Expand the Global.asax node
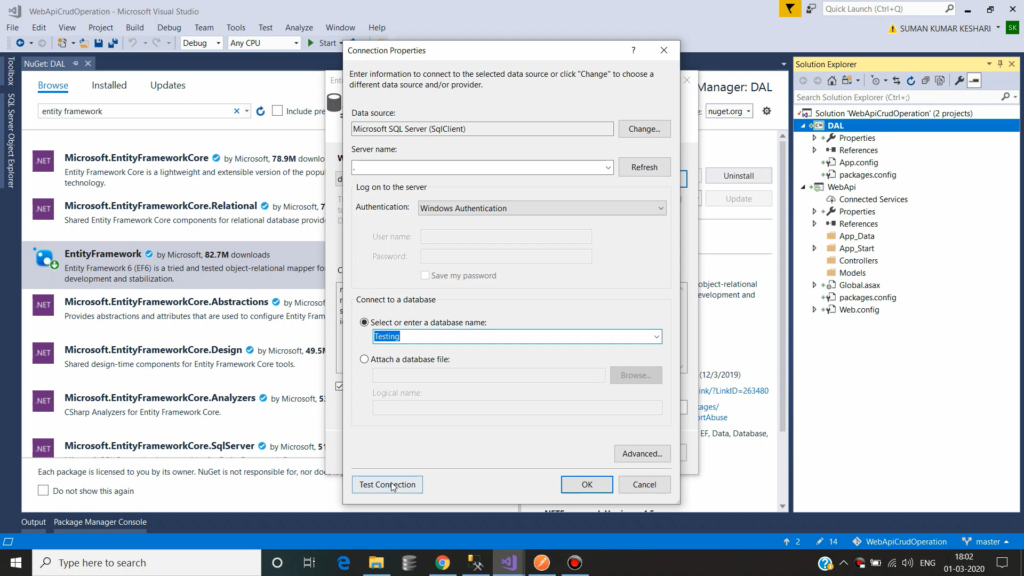 tap(814, 285)
